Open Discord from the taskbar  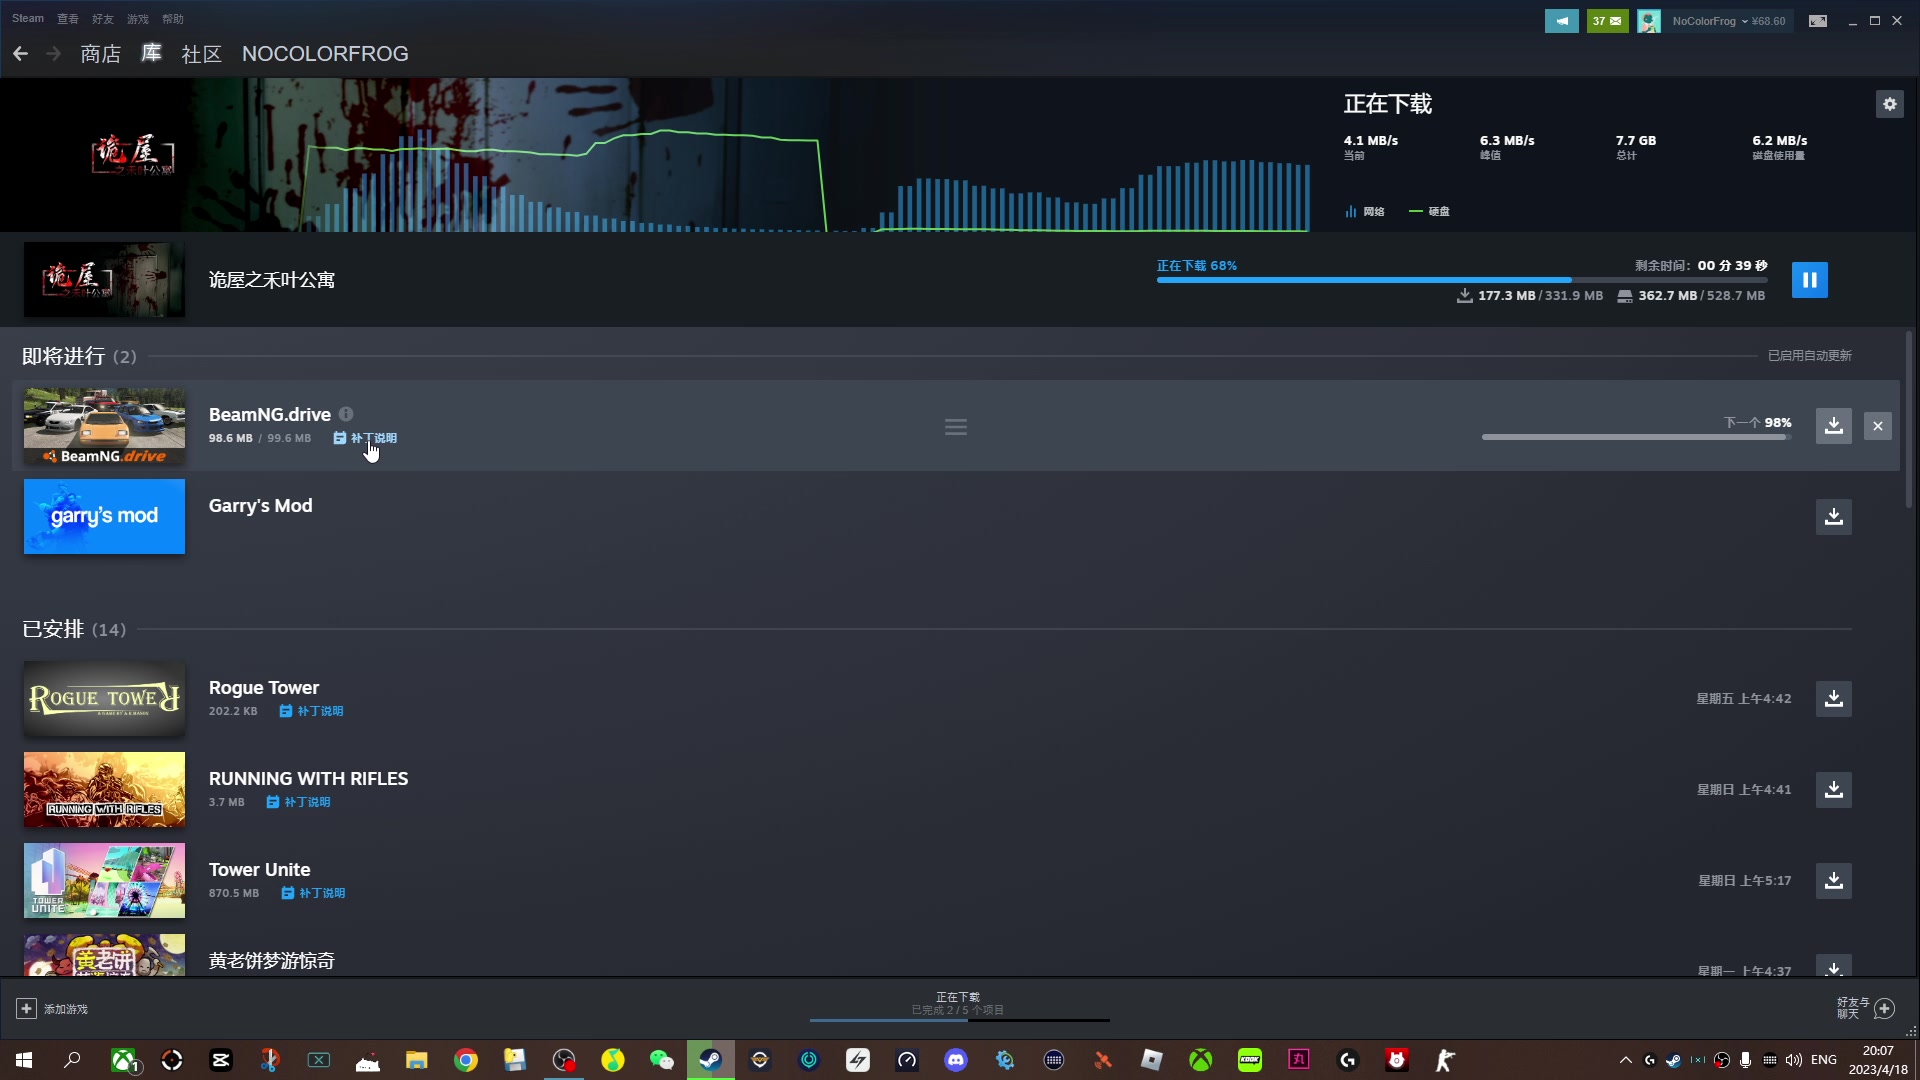(956, 1060)
